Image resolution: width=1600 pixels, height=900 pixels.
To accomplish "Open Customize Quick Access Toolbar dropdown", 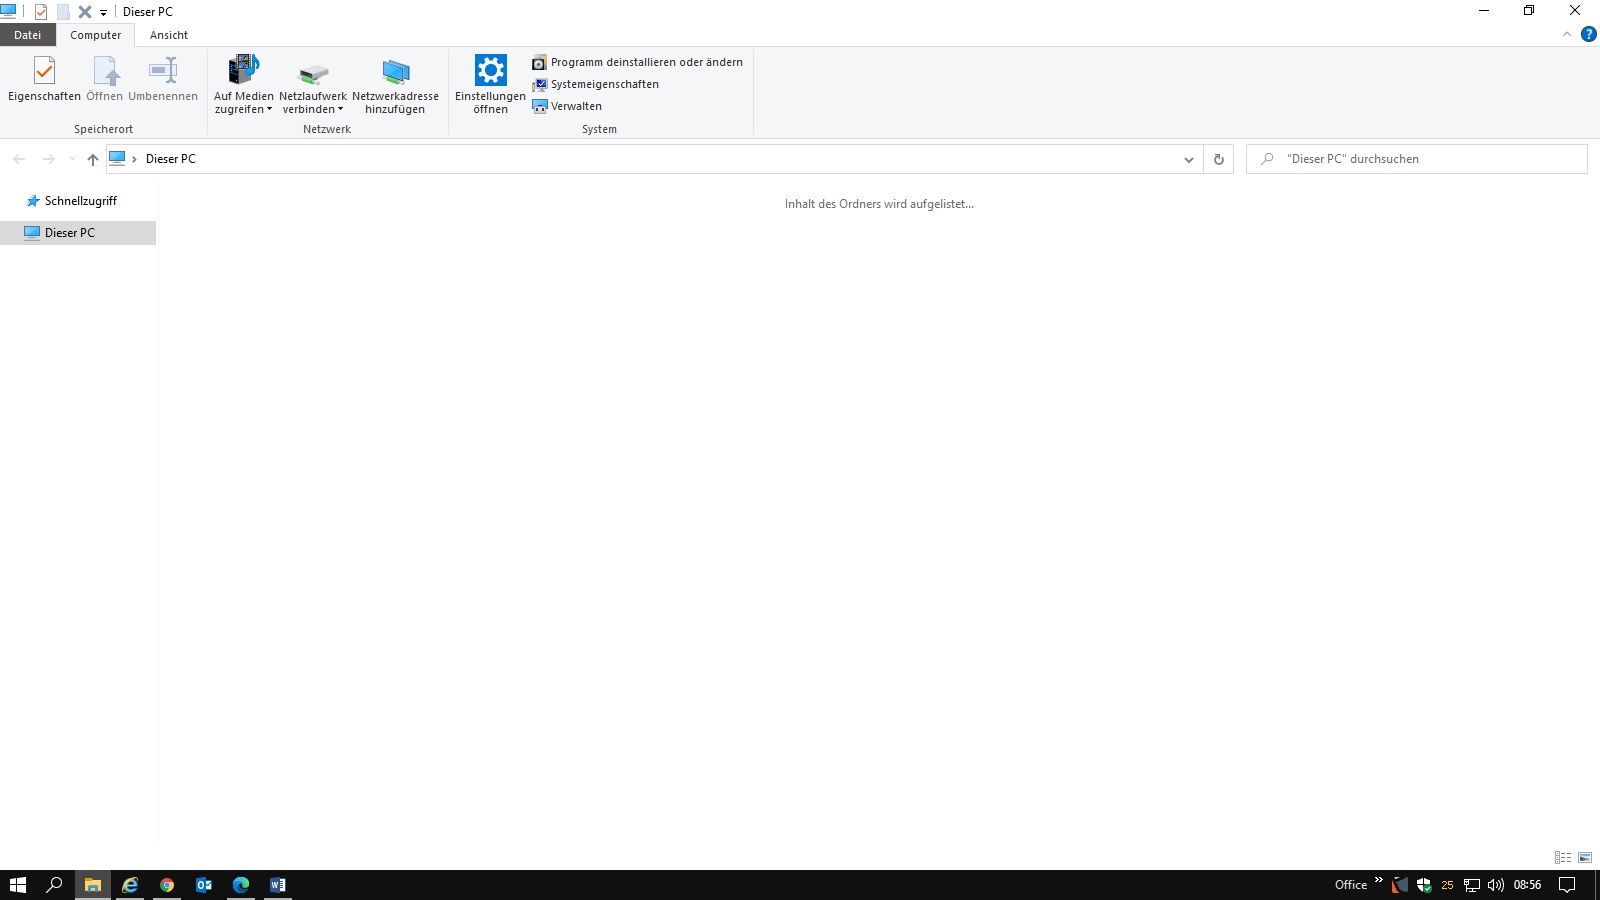I will 103,13.
